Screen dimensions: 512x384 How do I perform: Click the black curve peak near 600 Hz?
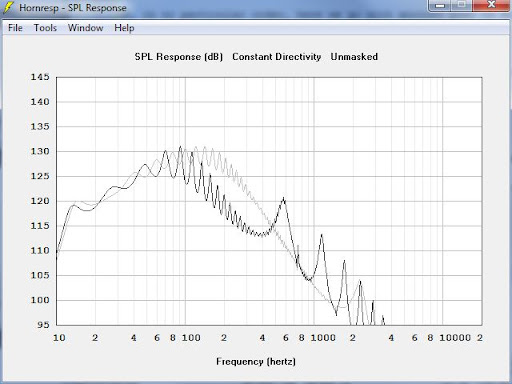284,198
